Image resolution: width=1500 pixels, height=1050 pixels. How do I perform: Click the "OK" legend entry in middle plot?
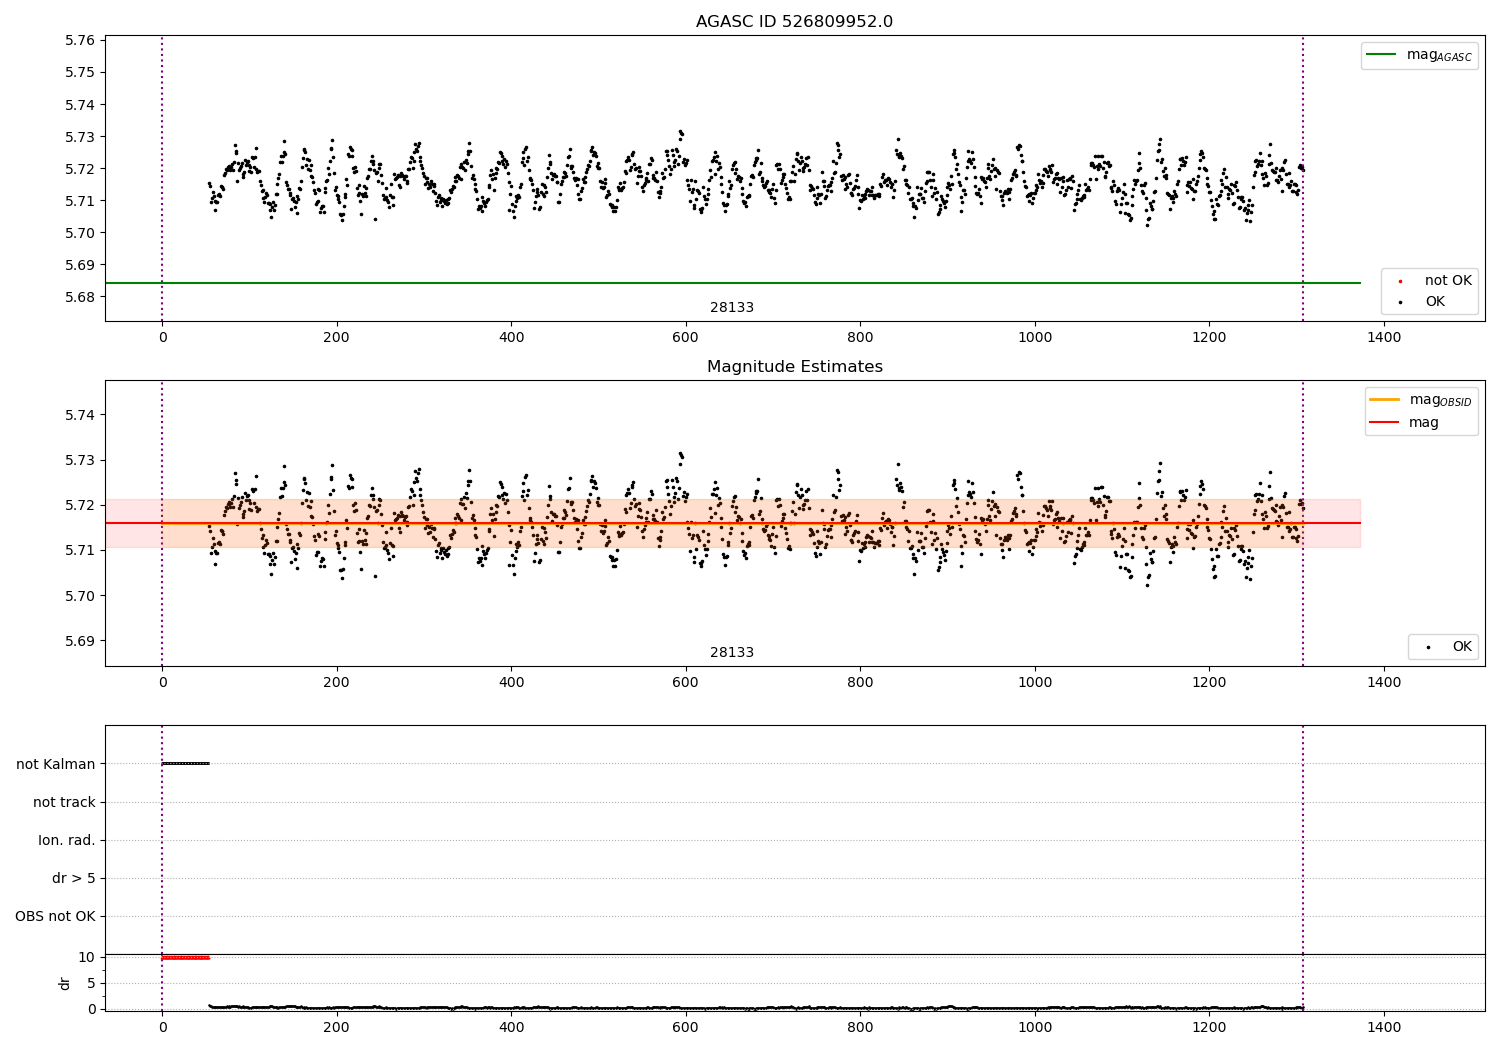[x=1462, y=647]
